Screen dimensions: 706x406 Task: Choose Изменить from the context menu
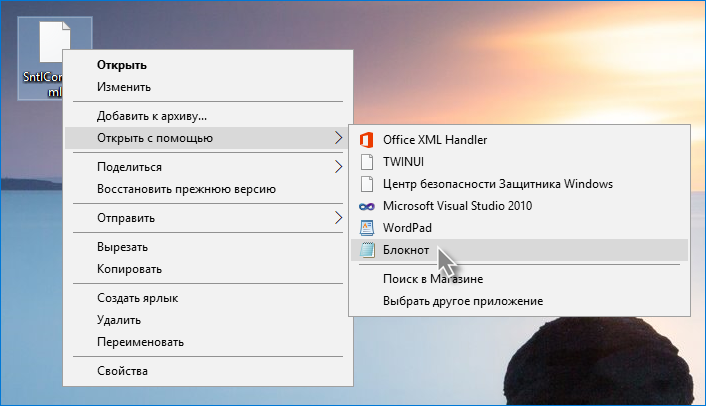(x=208, y=87)
